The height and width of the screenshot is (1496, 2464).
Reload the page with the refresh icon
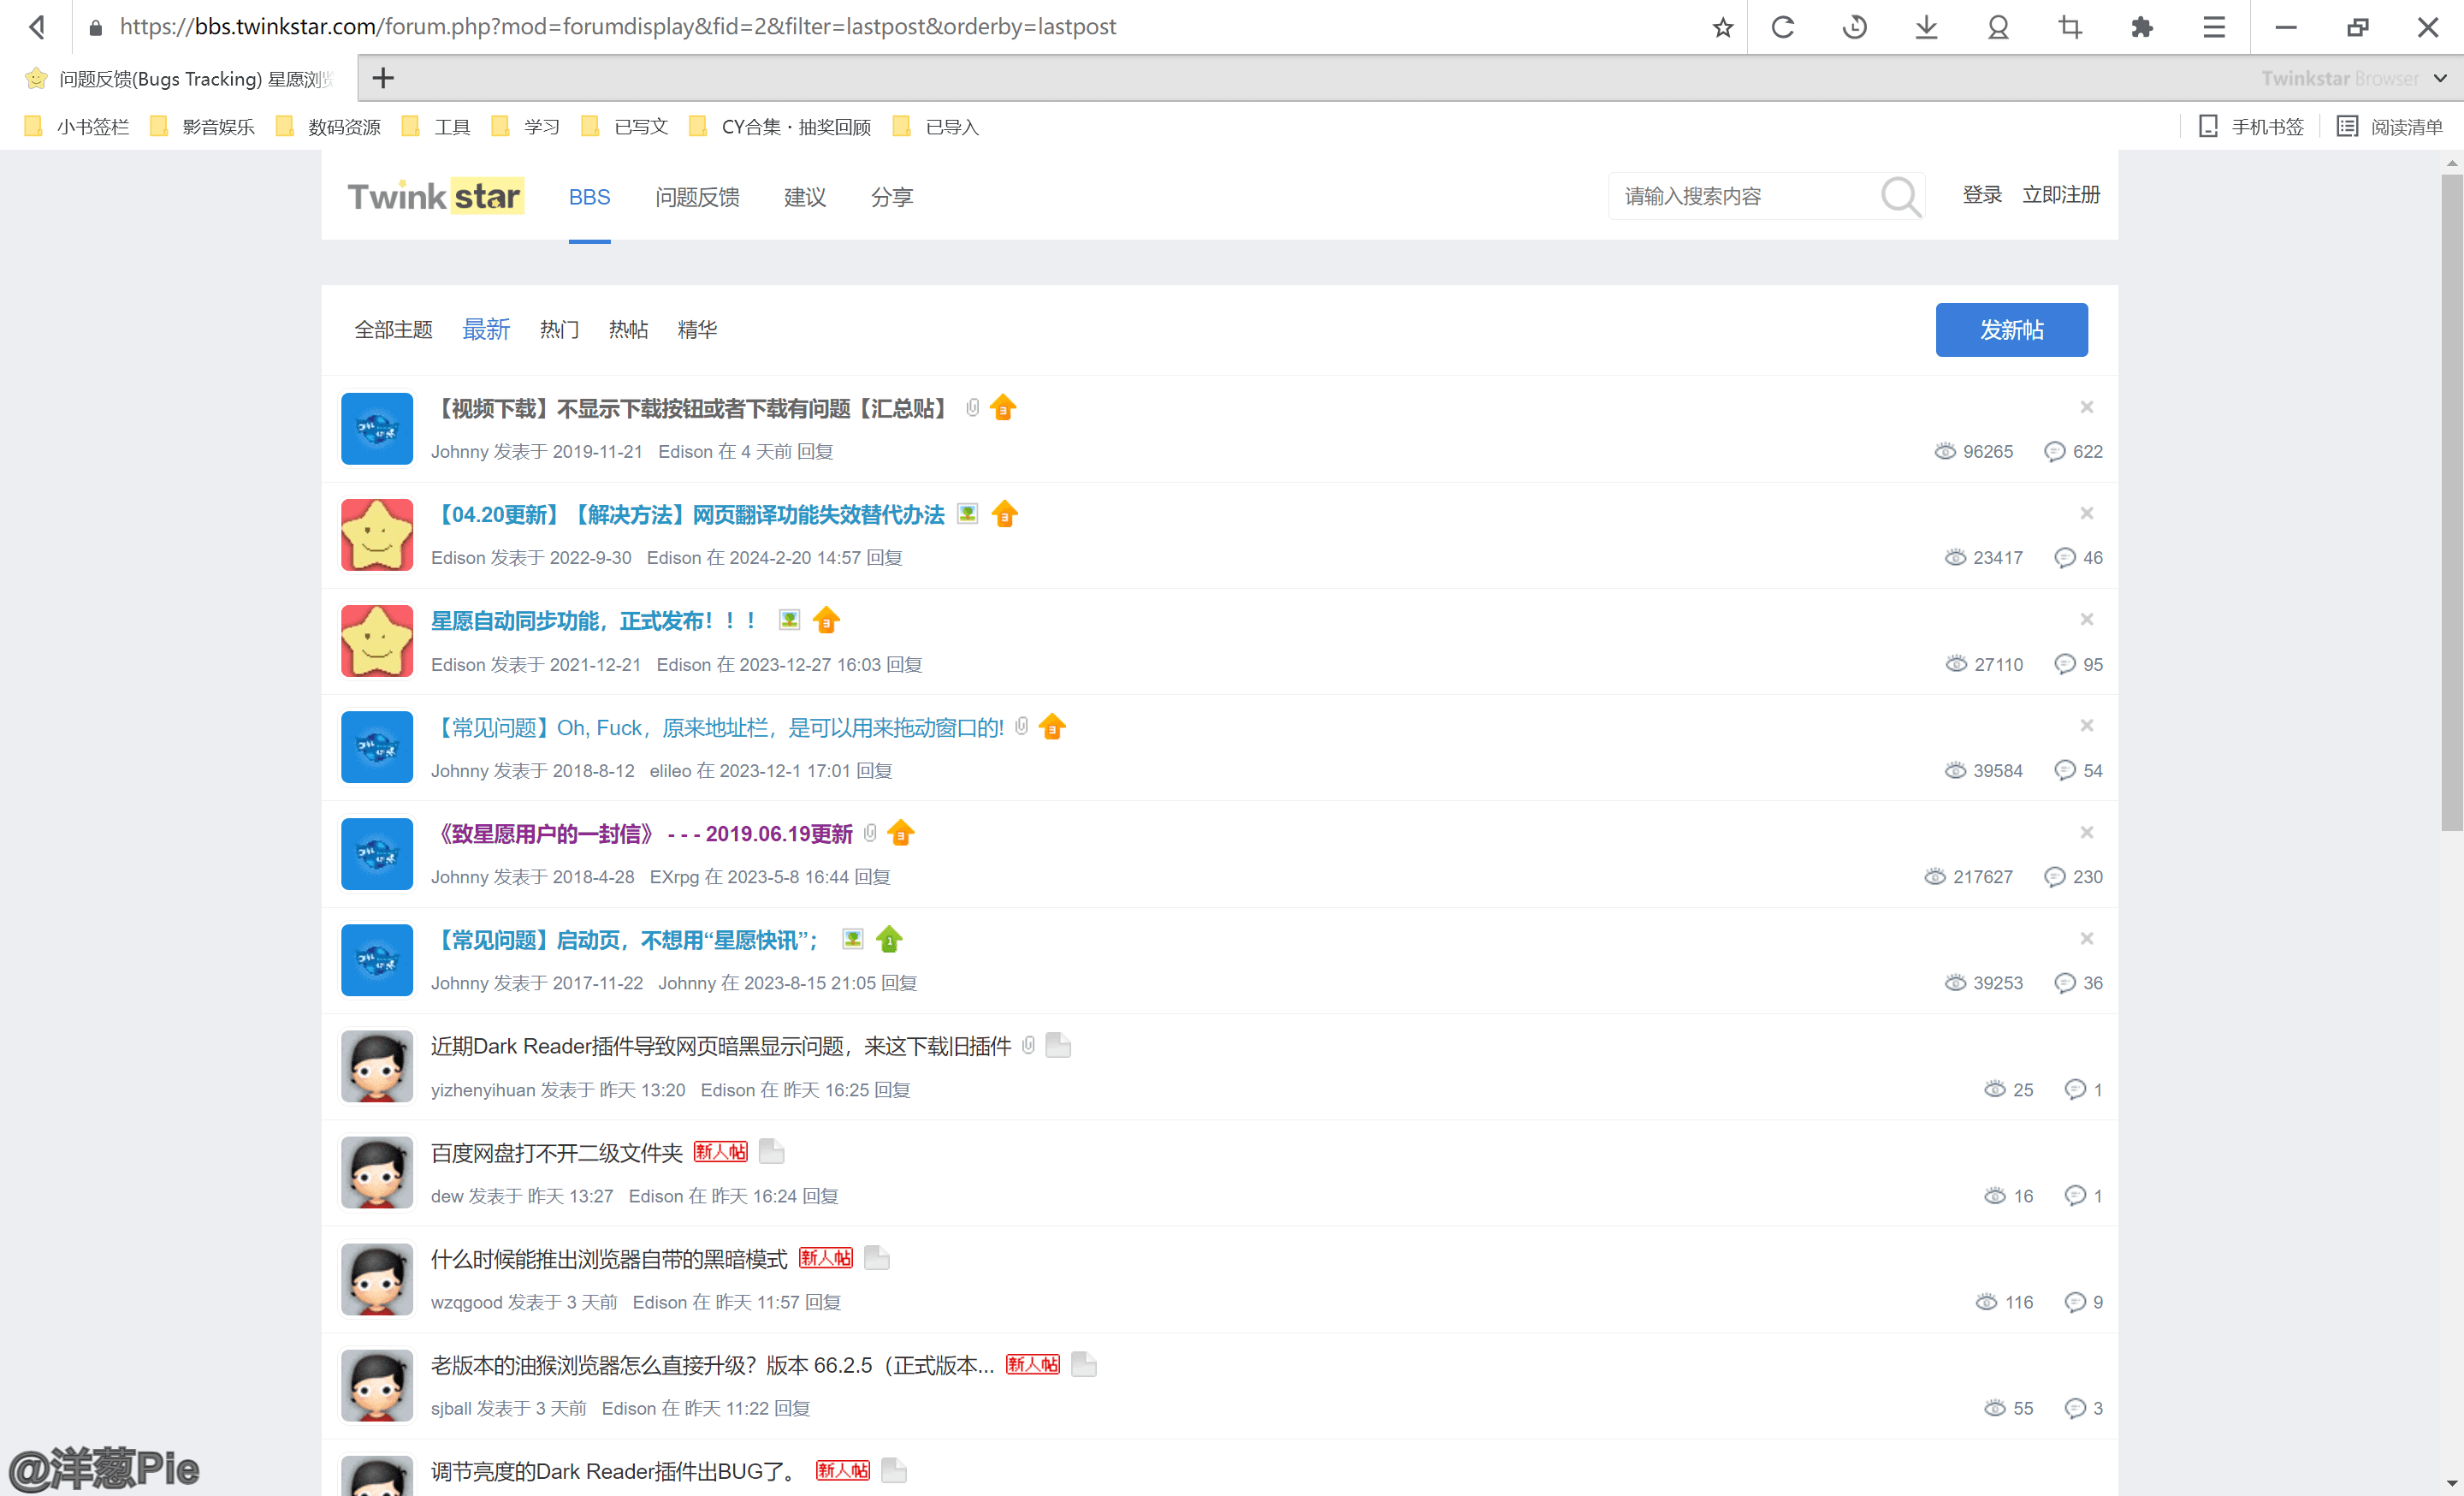1783,27
